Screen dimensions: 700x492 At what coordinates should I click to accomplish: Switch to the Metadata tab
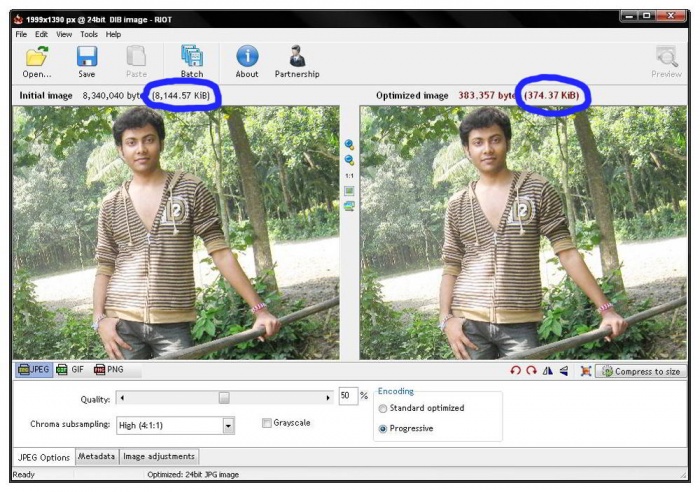[96, 456]
